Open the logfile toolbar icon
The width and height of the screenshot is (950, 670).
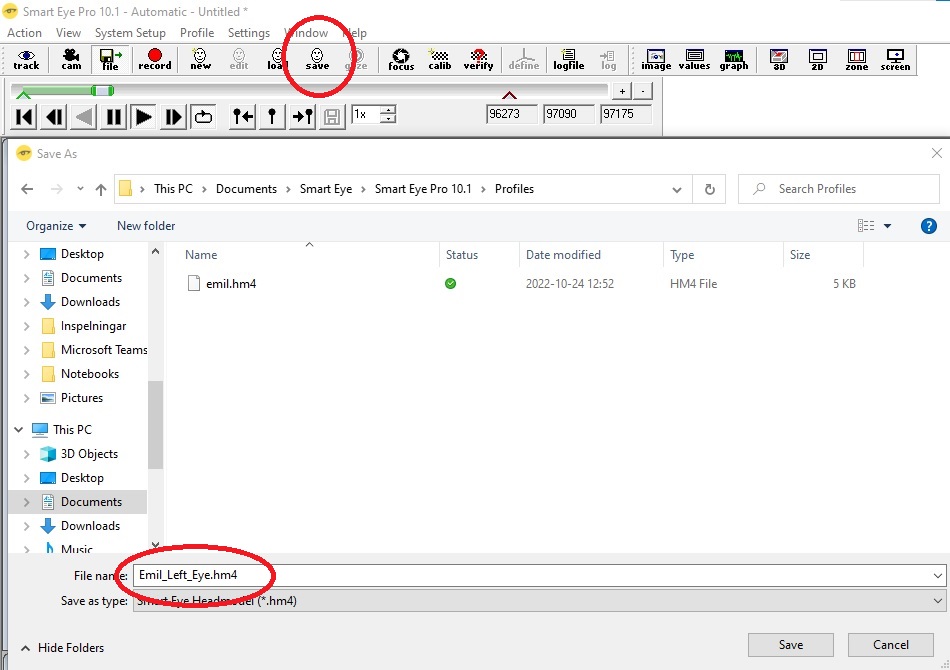pyautogui.click(x=568, y=59)
